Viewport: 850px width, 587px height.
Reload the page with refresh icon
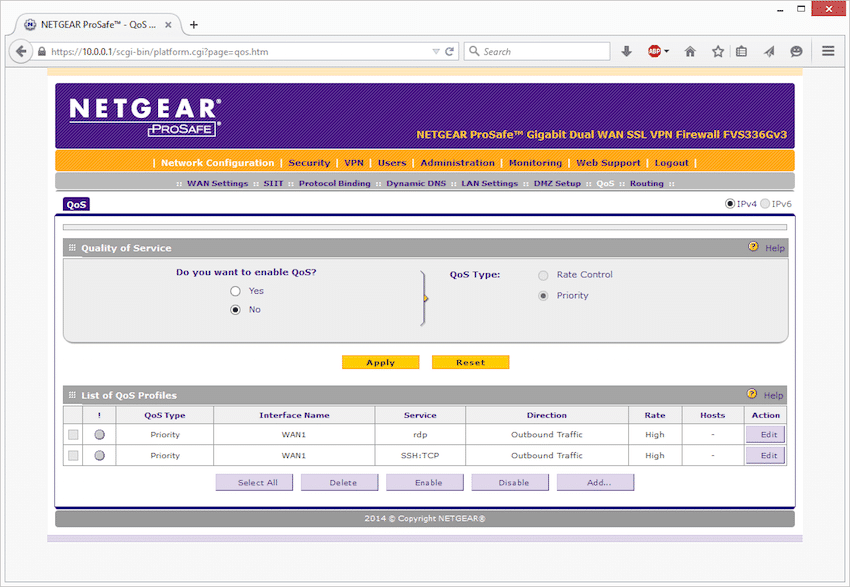coord(449,51)
